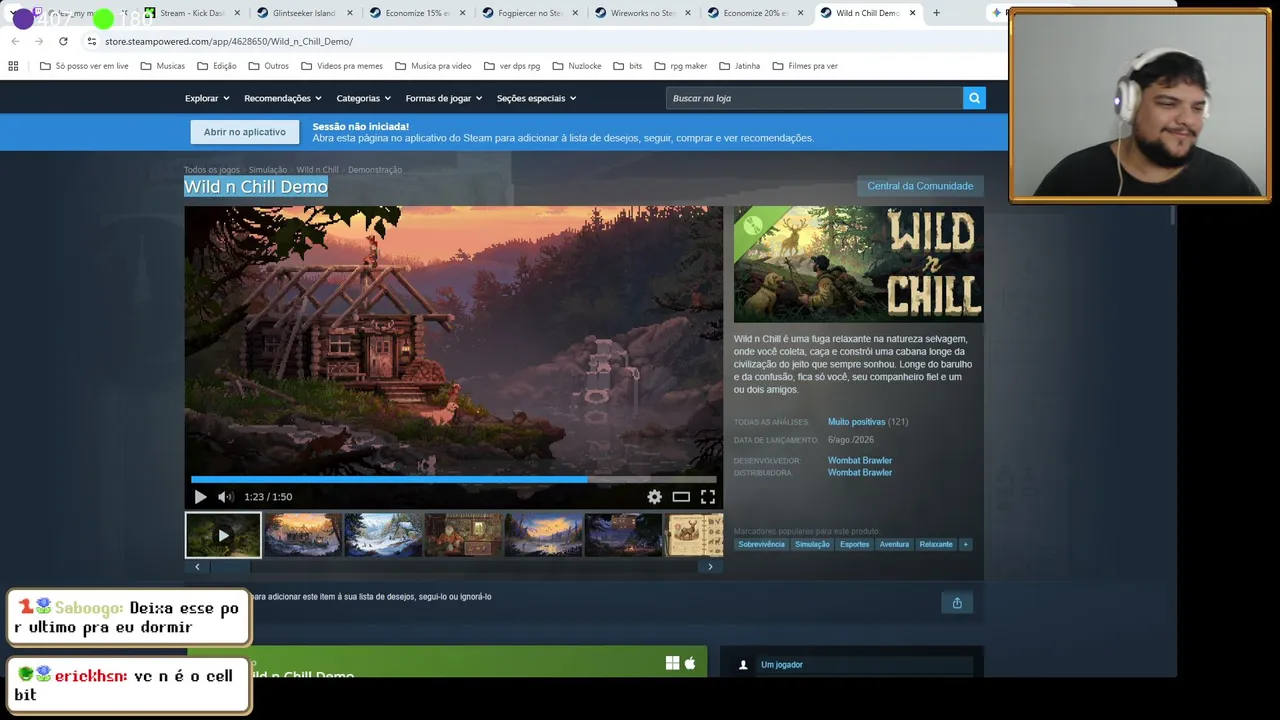Open the distributor Wombat Brawler link

click(860, 473)
